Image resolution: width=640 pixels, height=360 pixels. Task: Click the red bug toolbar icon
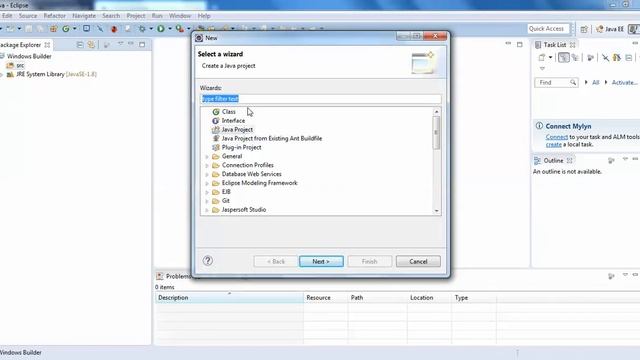[114, 29]
